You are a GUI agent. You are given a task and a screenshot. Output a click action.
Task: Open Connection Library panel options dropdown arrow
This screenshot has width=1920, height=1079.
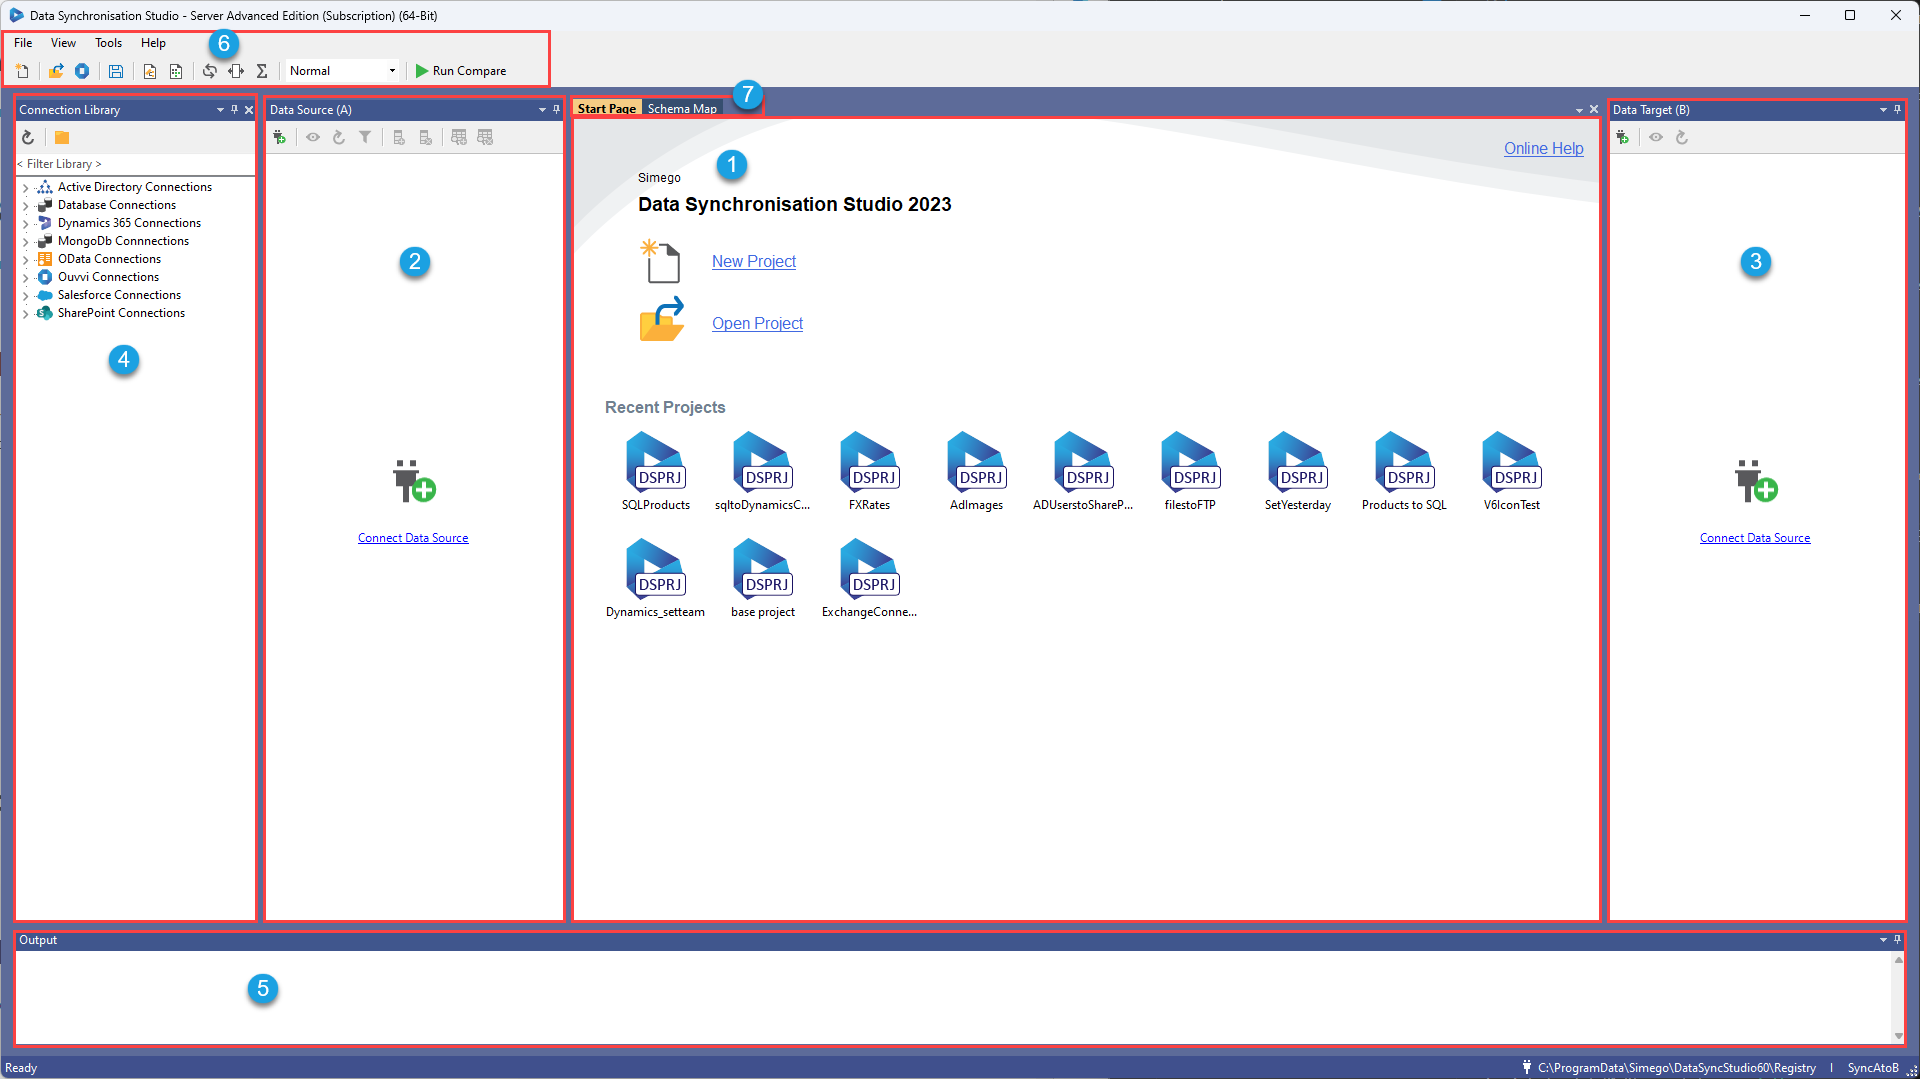220,110
